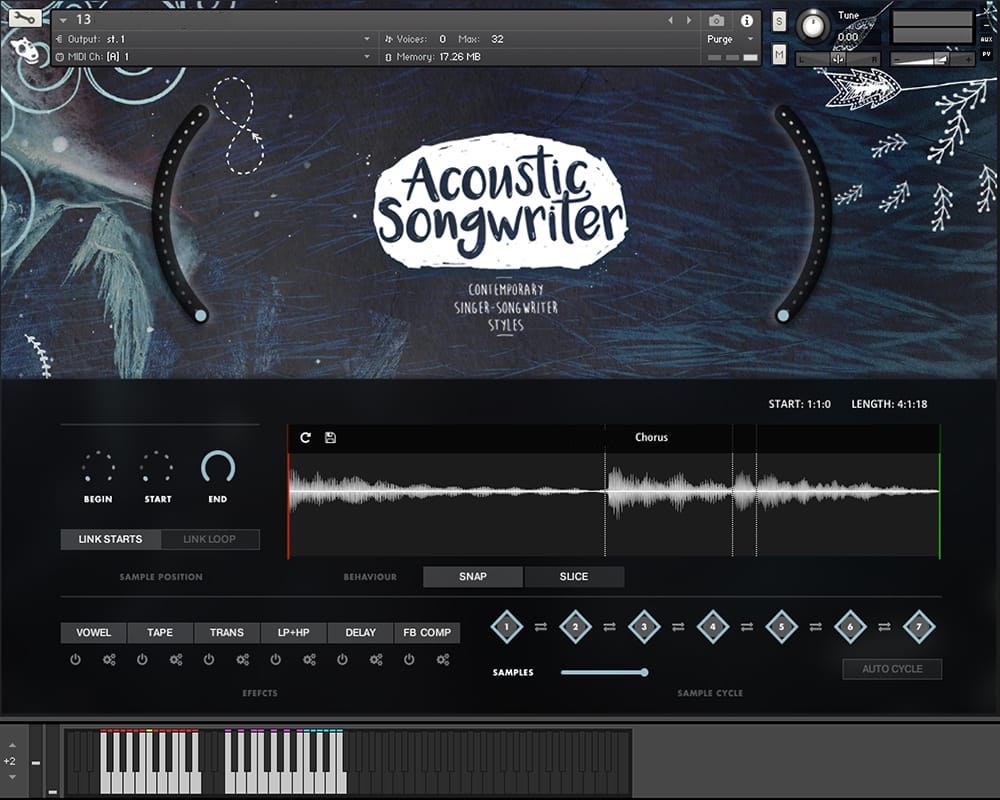Screen dimensions: 1000x800
Task: Click the SAMPLES slider handle
Action: click(x=644, y=672)
